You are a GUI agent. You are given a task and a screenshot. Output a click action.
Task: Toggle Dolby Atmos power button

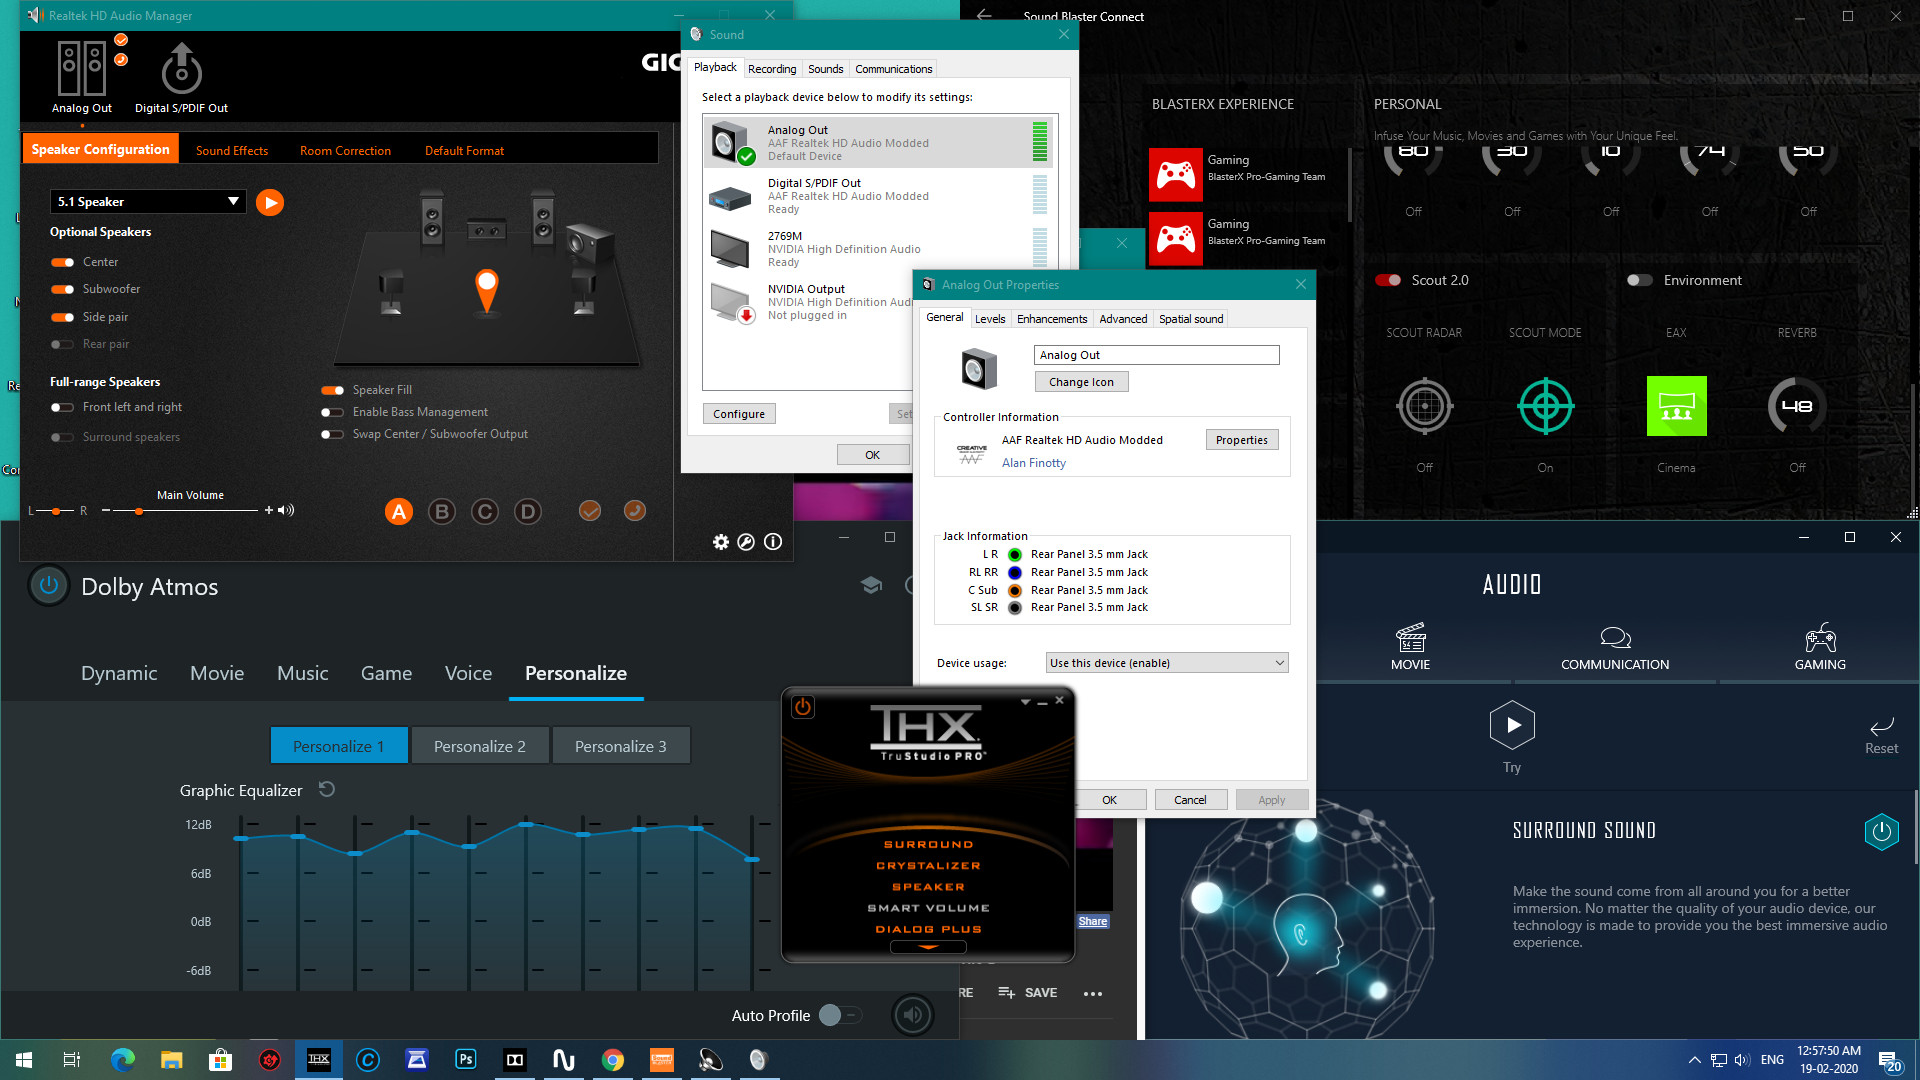[x=48, y=586]
